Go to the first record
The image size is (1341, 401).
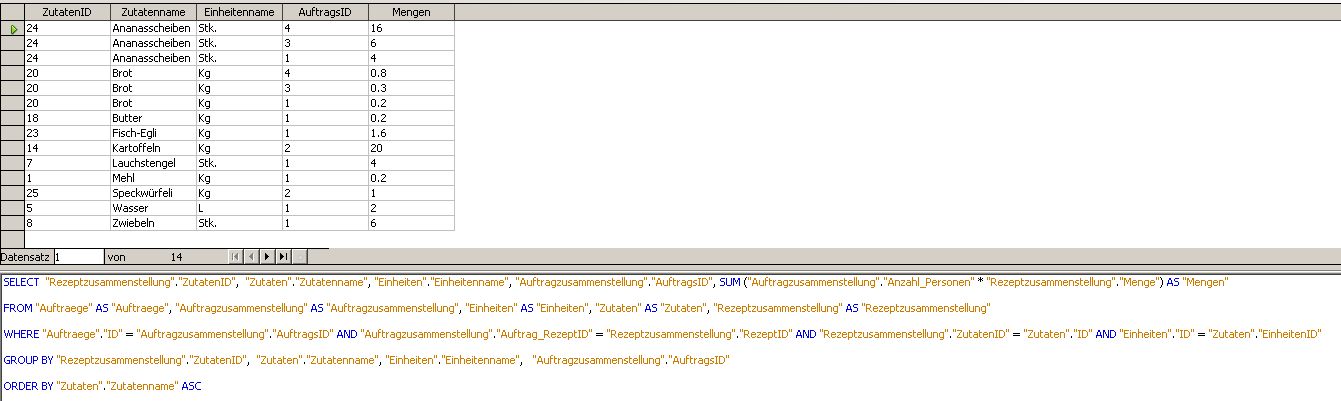tap(236, 257)
